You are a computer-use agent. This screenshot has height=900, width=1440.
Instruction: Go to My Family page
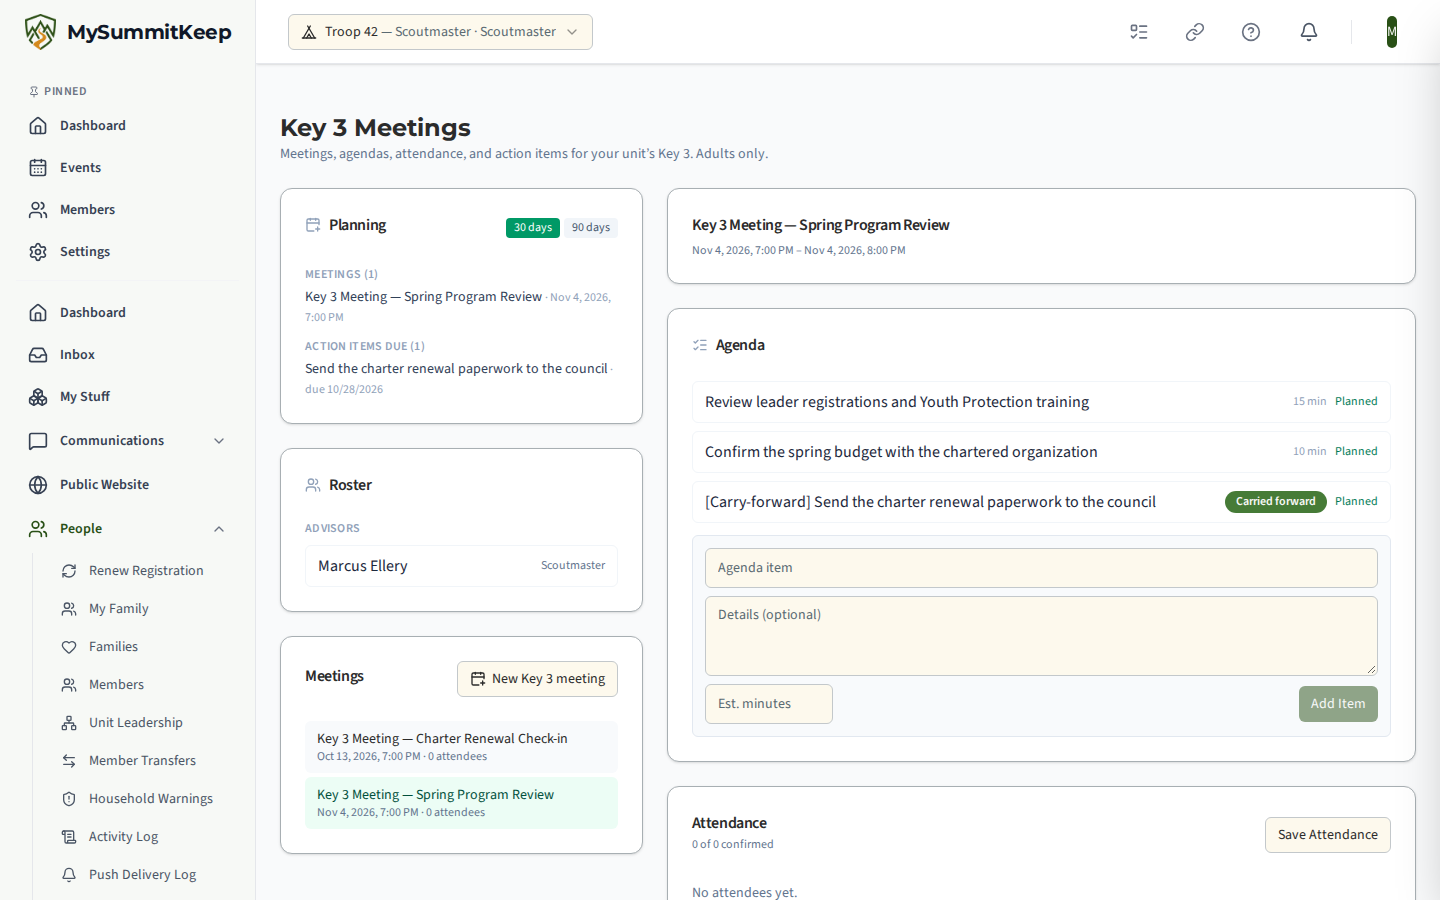(146, 609)
